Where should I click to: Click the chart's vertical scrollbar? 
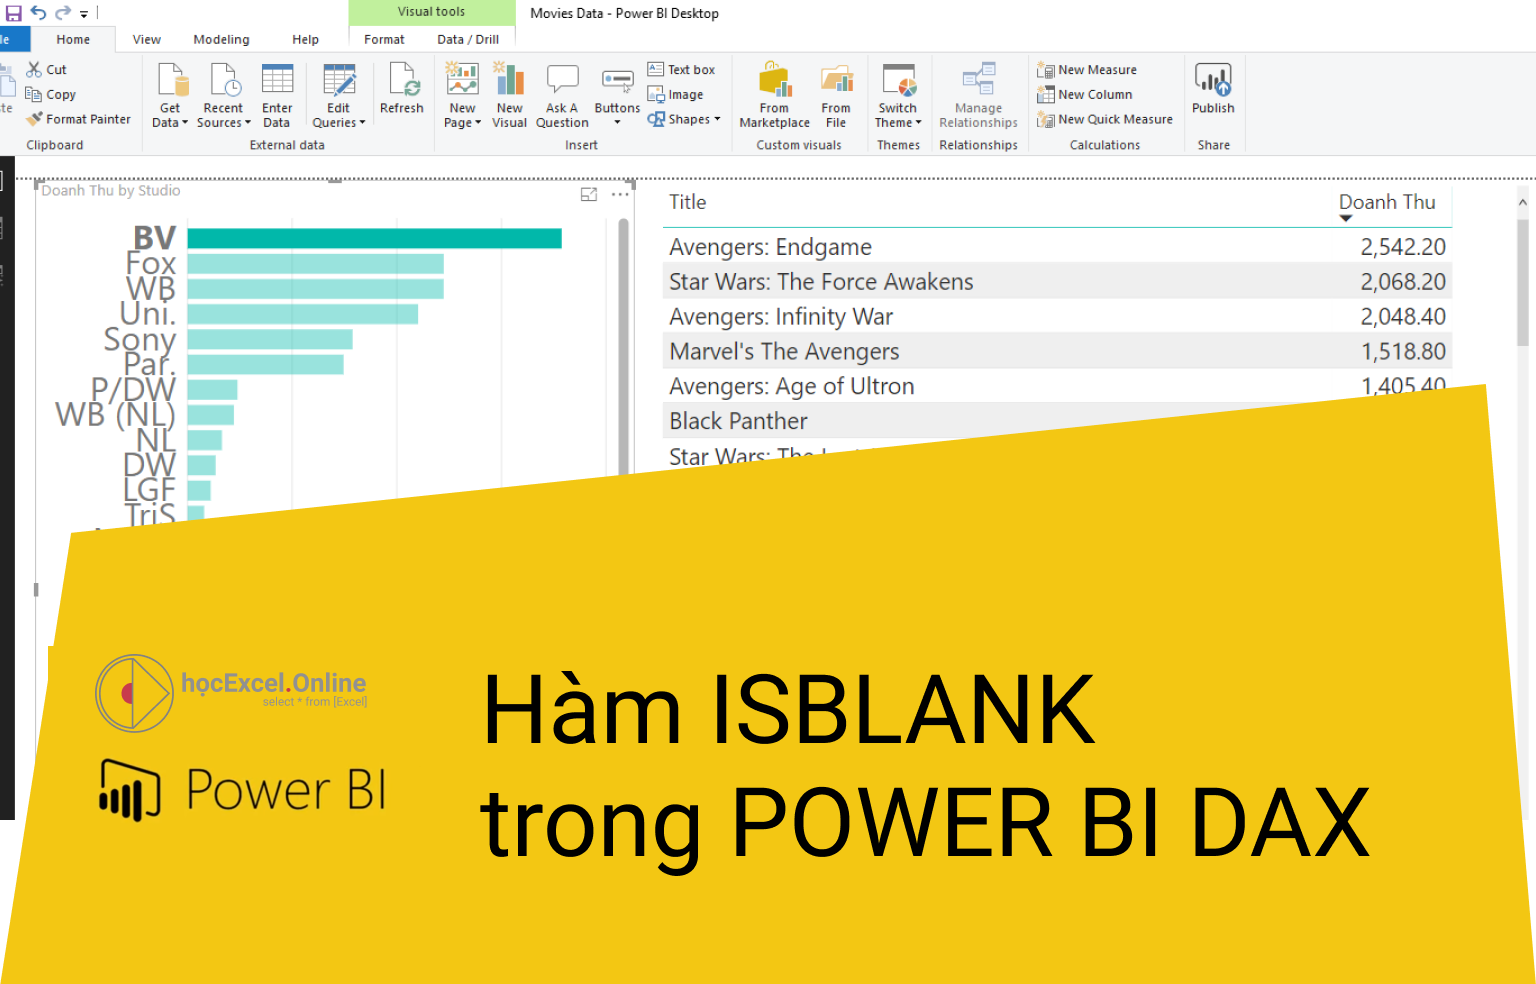[x=623, y=345]
